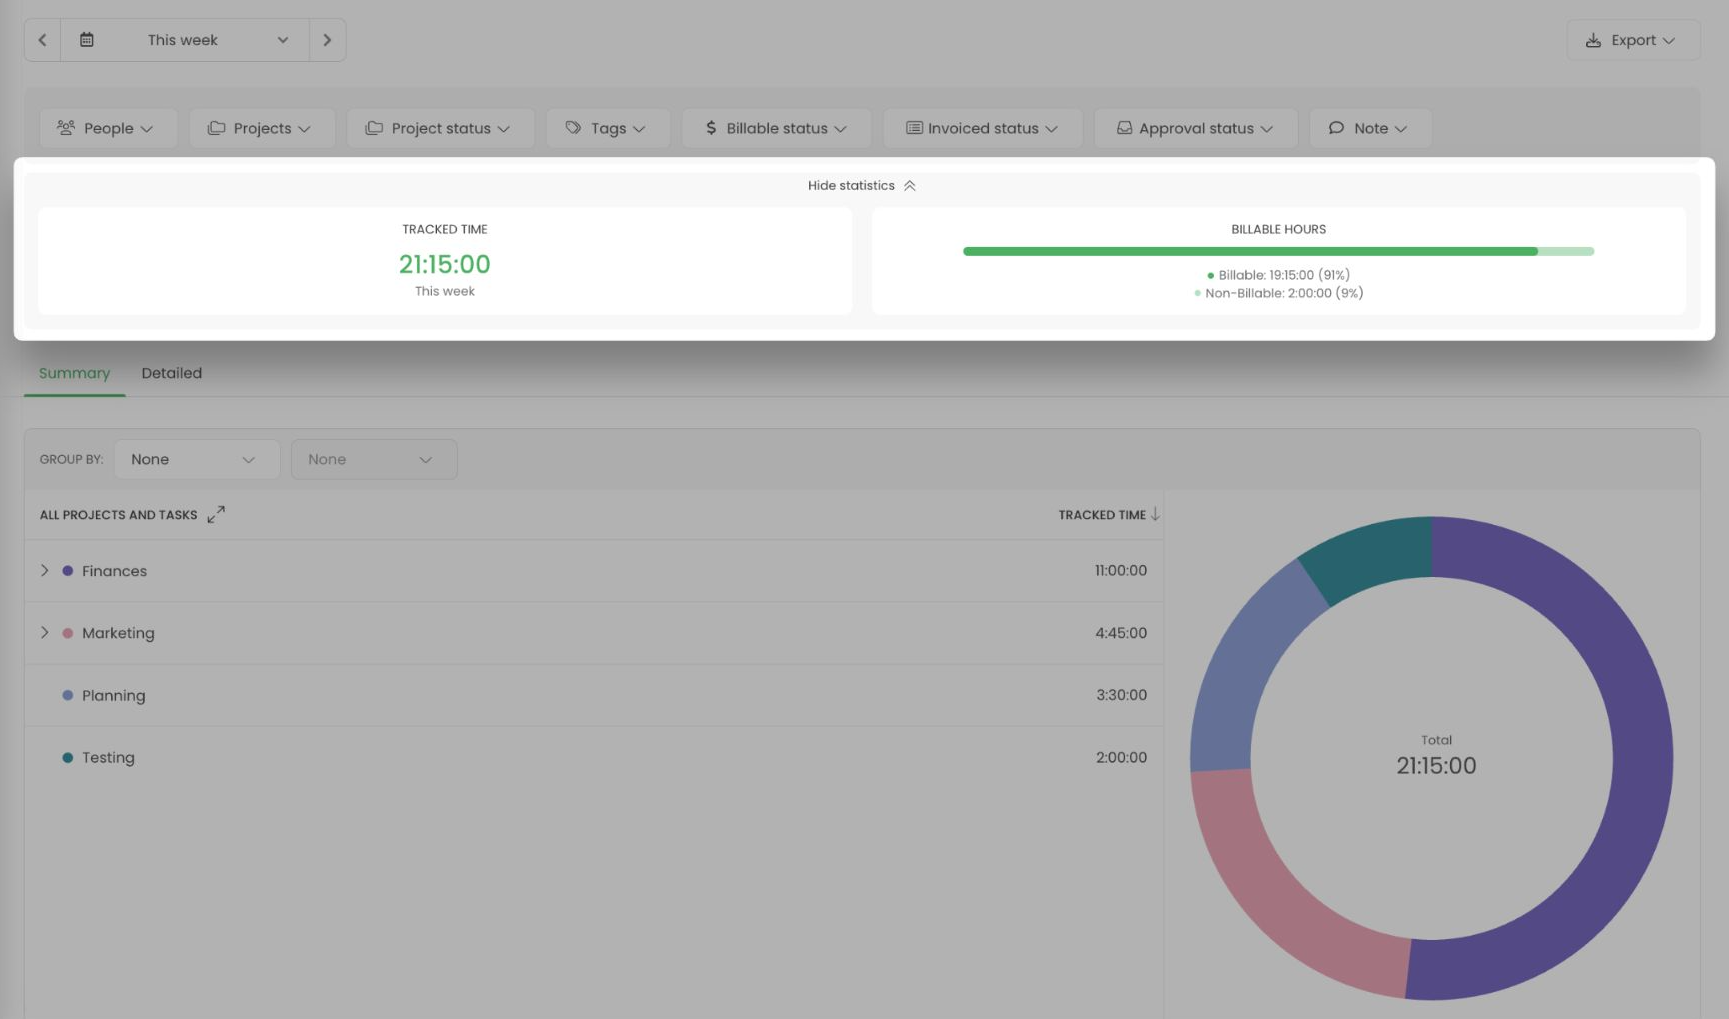
Task: Click the Planning blue color dot
Action: click(67, 695)
